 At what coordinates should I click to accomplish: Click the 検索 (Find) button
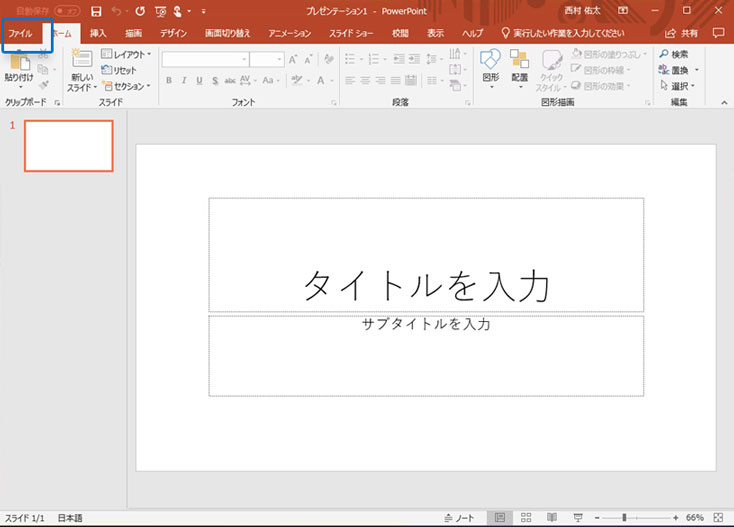coord(674,54)
